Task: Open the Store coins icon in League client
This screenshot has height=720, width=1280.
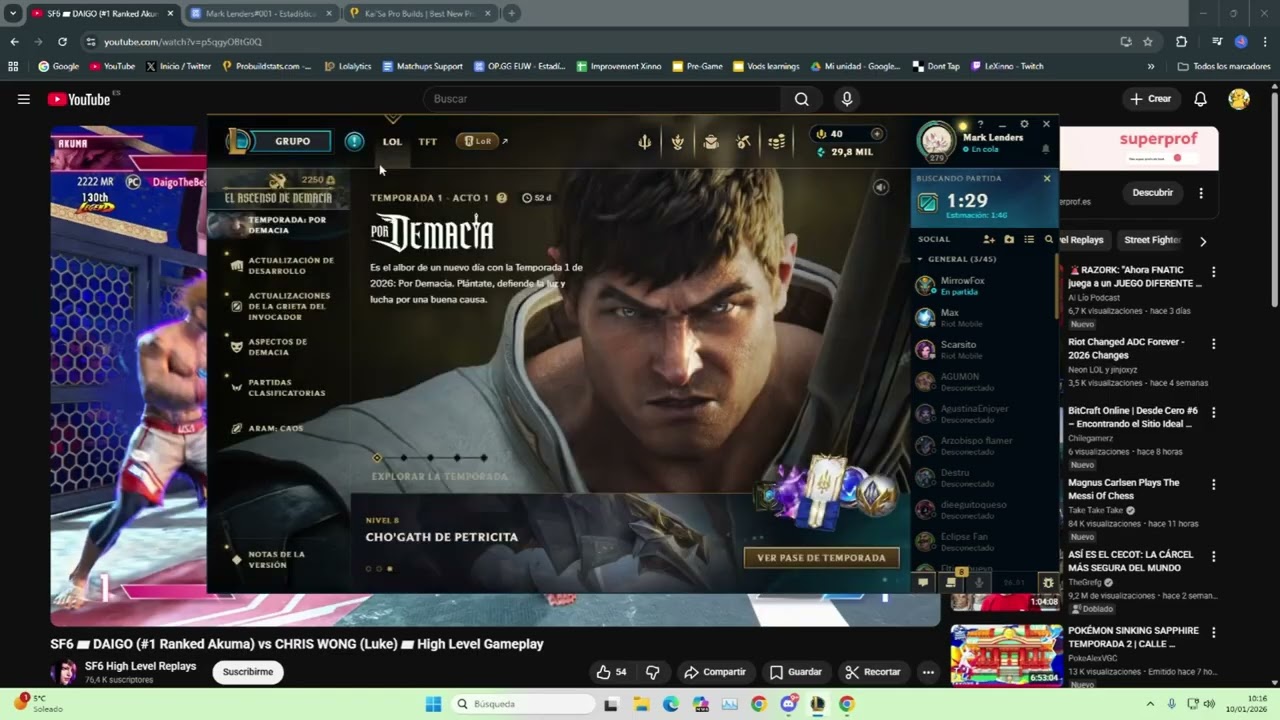Action: [776, 142]
